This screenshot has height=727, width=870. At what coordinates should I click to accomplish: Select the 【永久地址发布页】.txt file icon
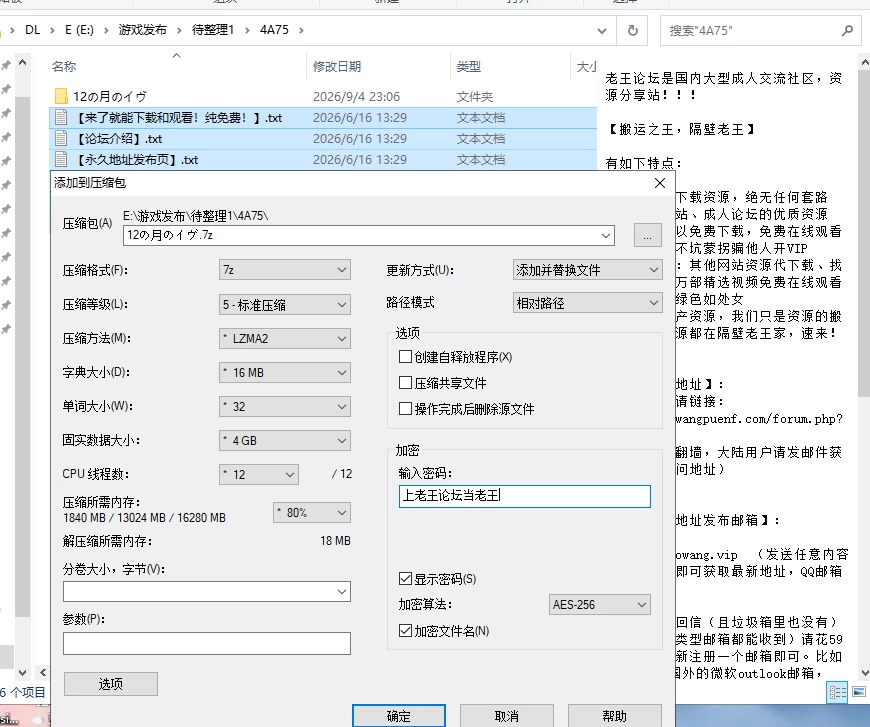(x=62, y=160)
